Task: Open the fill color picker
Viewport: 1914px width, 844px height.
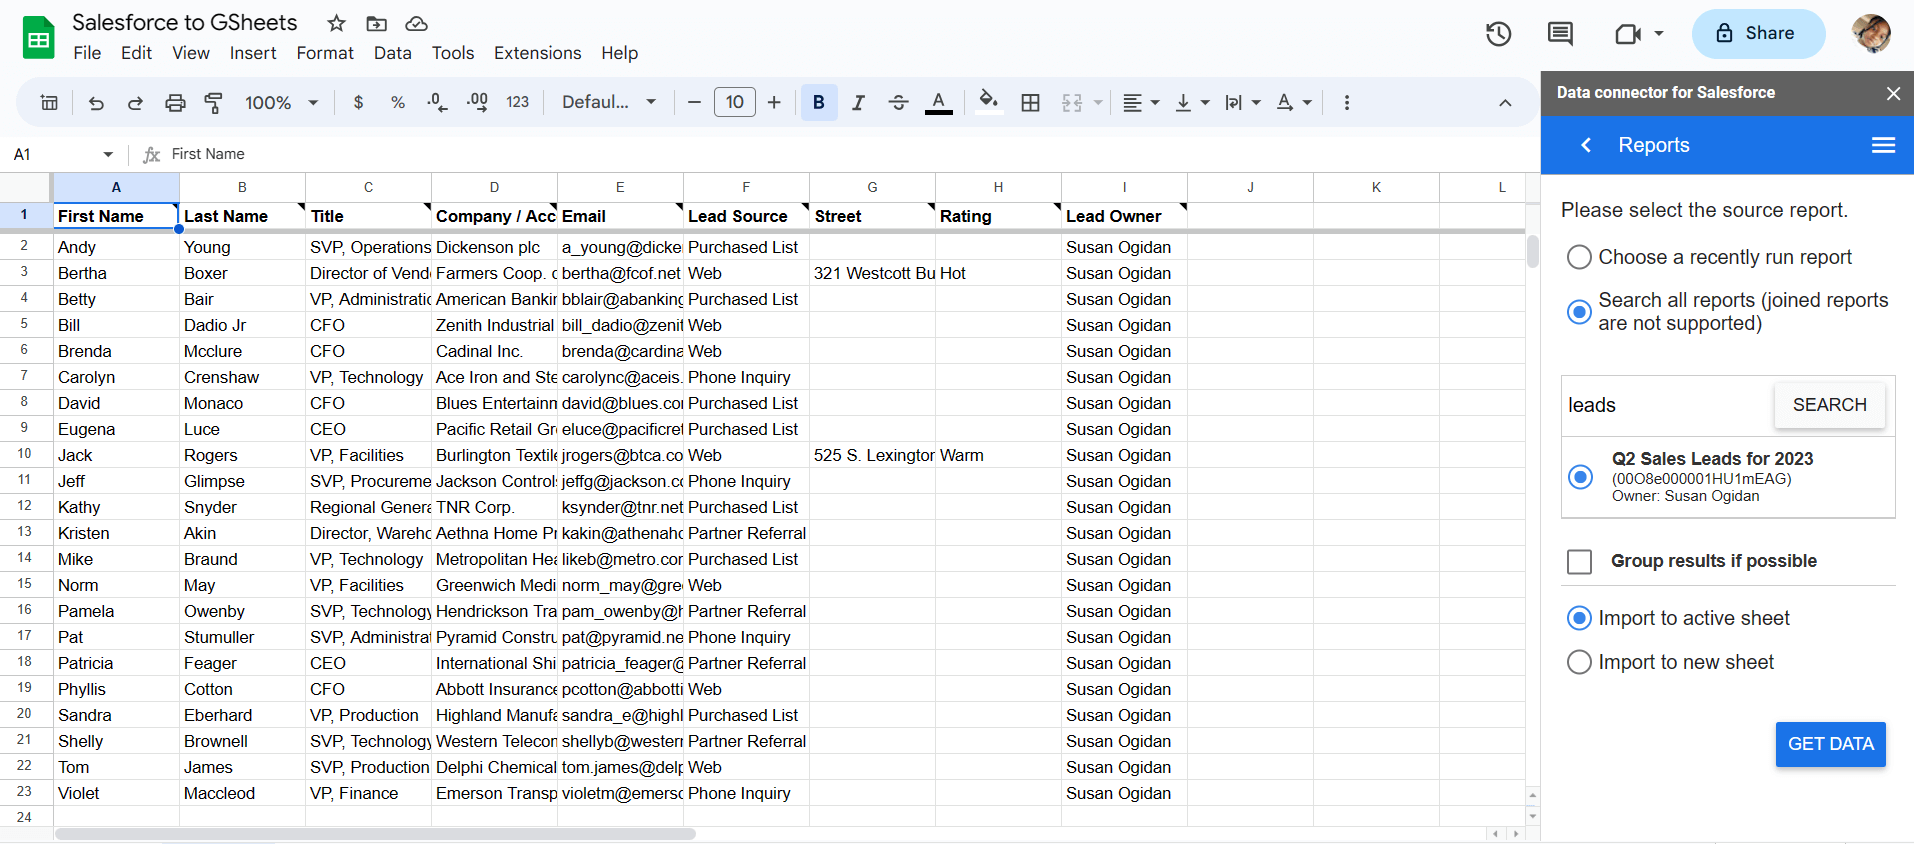Action: tap(989, 102)
